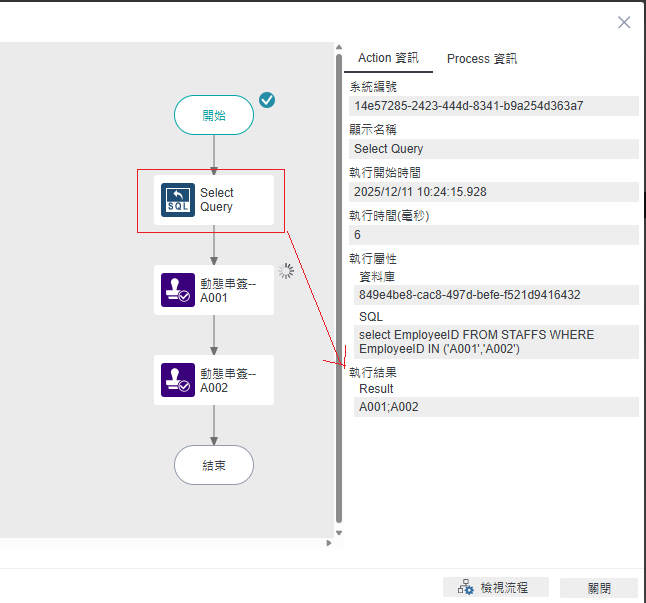Click the 系統編號 value field
646x603 pixels.
[x=494, y=106]
